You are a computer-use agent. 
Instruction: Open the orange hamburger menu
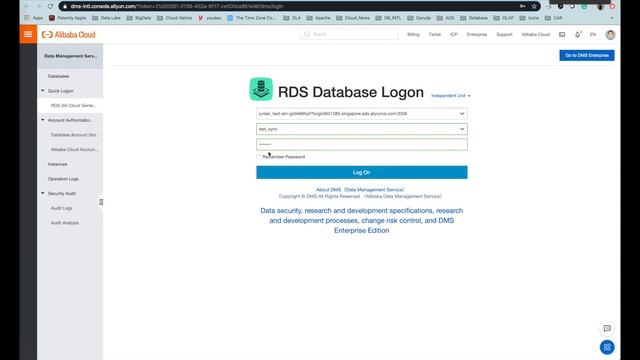[x=28, y=34]
